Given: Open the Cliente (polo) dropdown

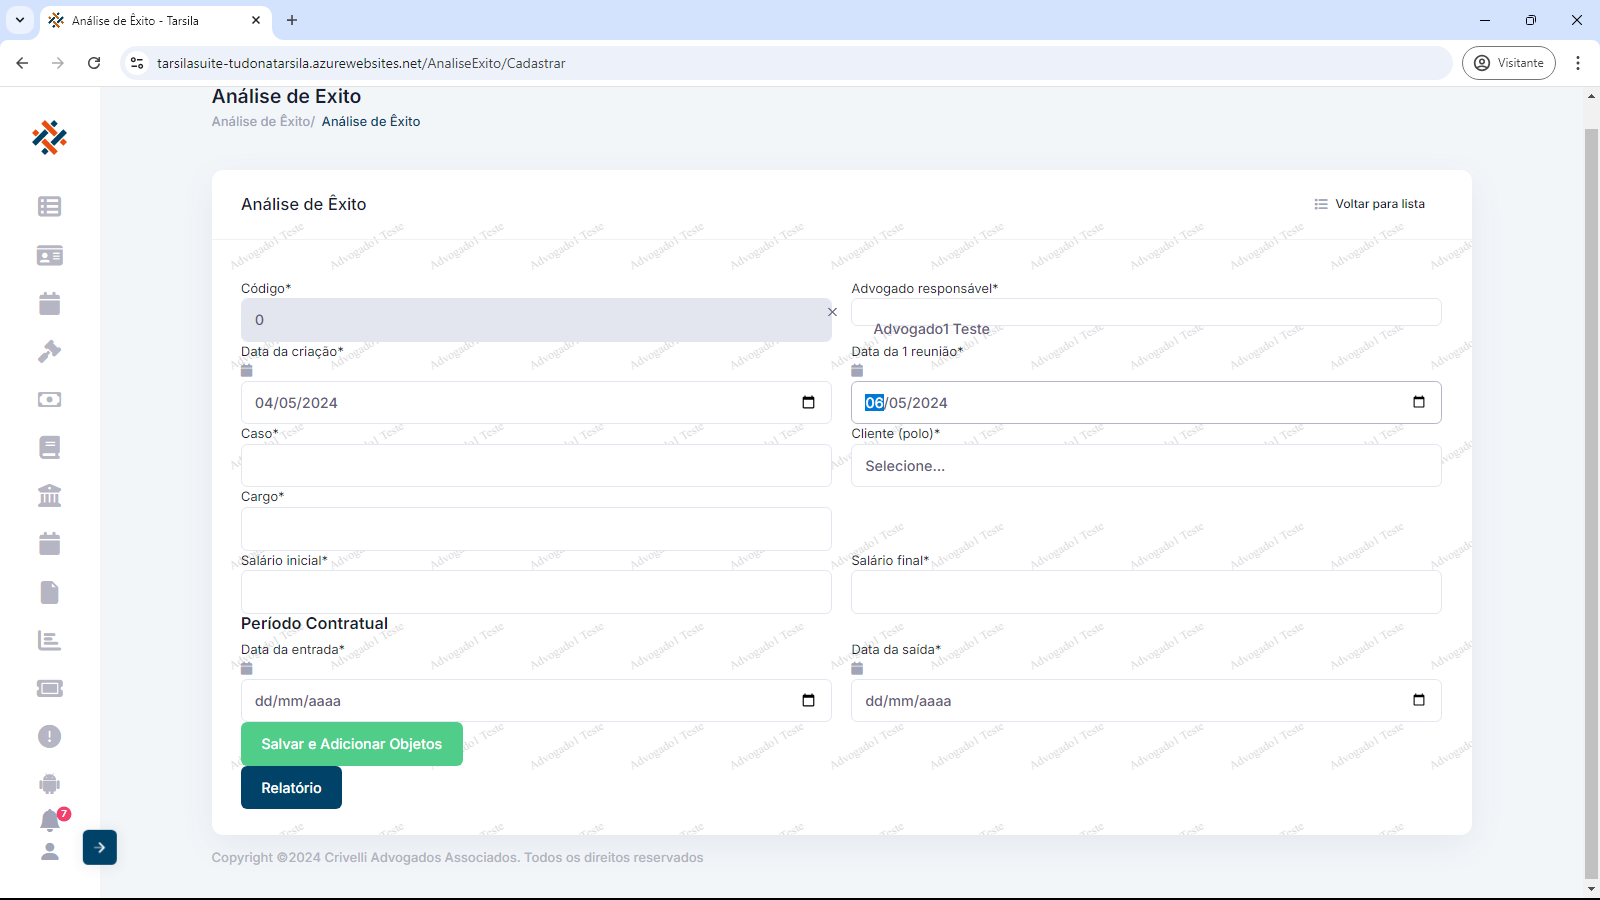Looking at the screenshot, I should 1145,466.
